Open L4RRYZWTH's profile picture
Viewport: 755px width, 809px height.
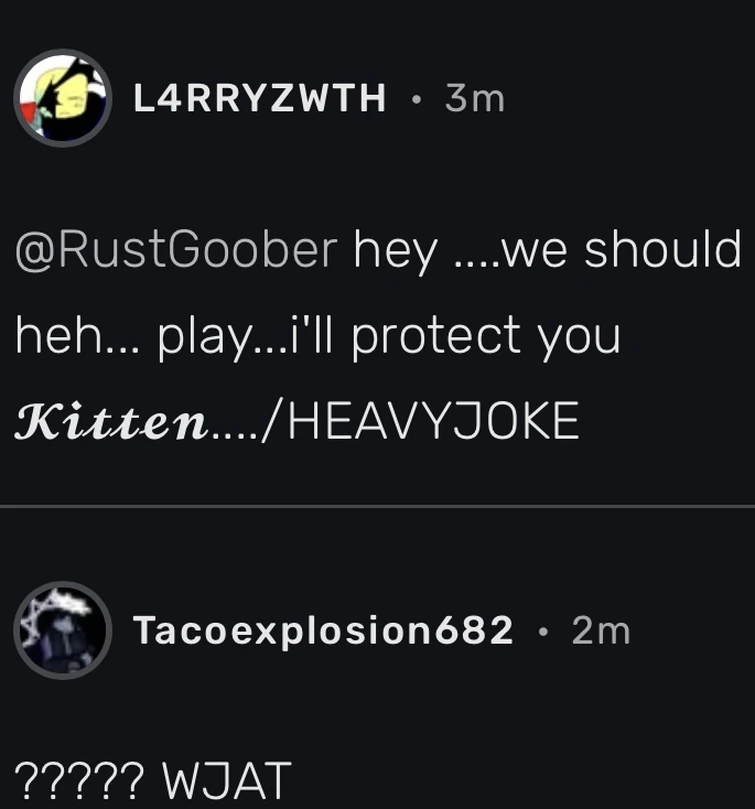(x=62, y=98)
